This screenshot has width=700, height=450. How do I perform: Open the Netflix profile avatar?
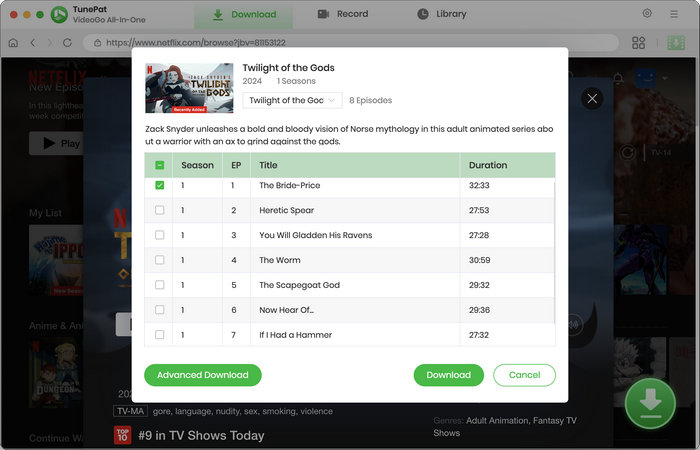click(x=646, y=79)
